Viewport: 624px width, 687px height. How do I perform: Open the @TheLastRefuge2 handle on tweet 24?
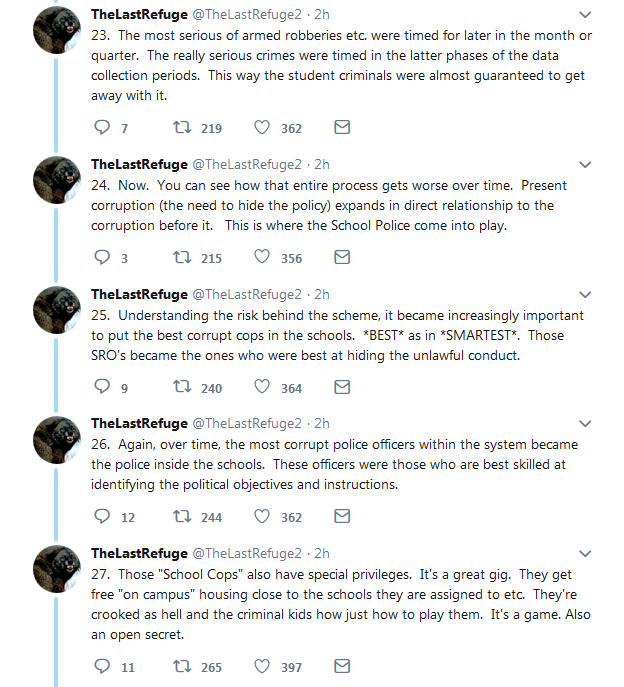coord(247,164)
